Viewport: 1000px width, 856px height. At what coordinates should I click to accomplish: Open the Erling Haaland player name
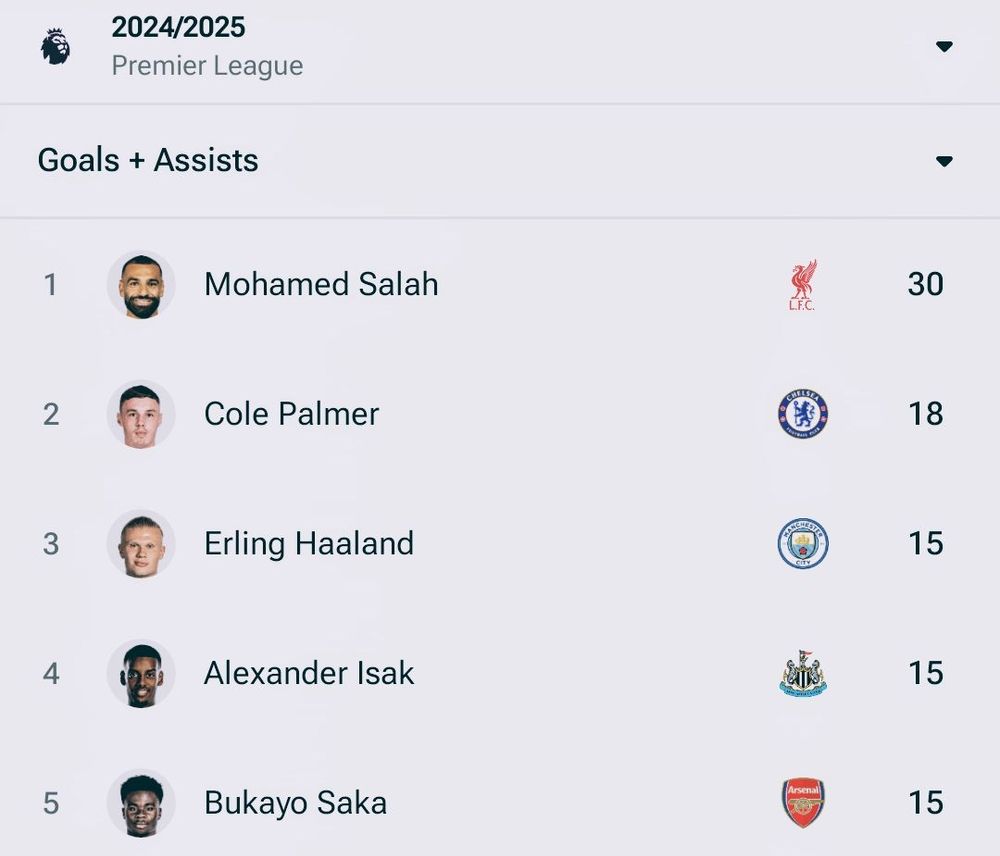309,544
